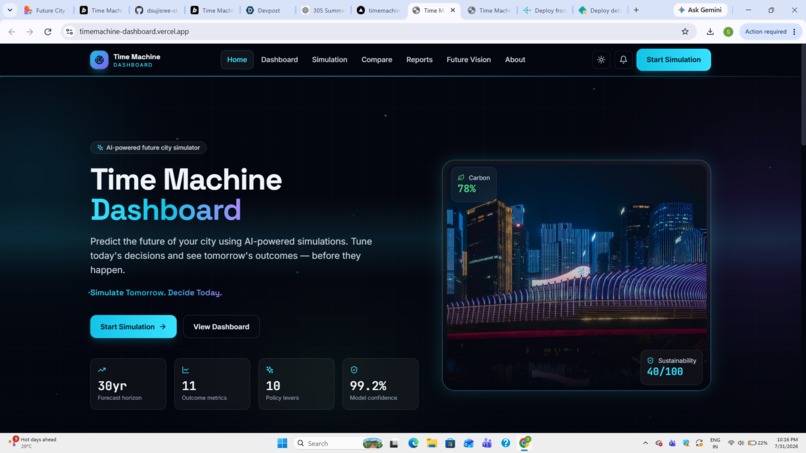Close the active Time M tab
The image size is (806, 453).
click(452, 10)
